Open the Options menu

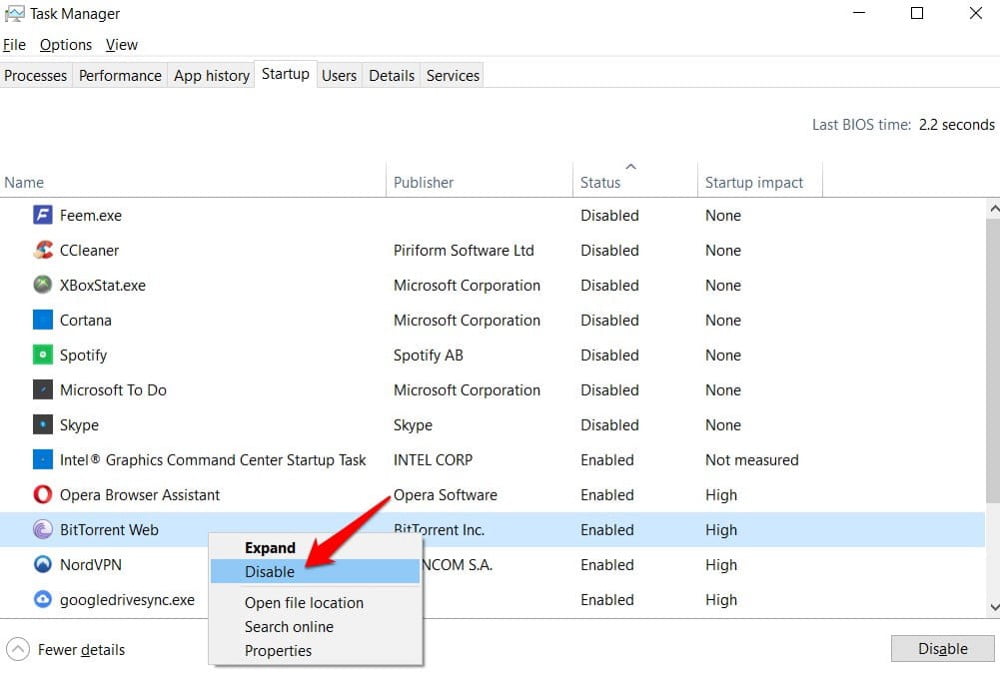(65, 45)
